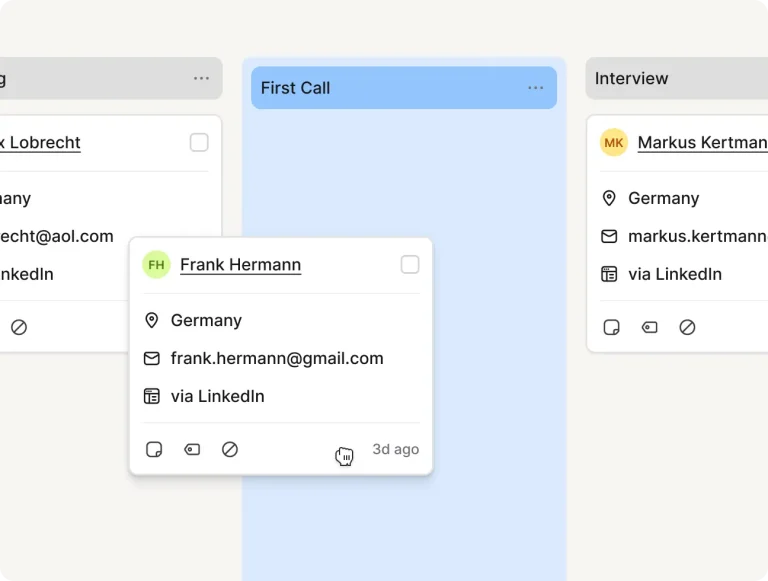Click the First Call column header
The height and width of the screenshot is (581, 768).
(295, 88)
